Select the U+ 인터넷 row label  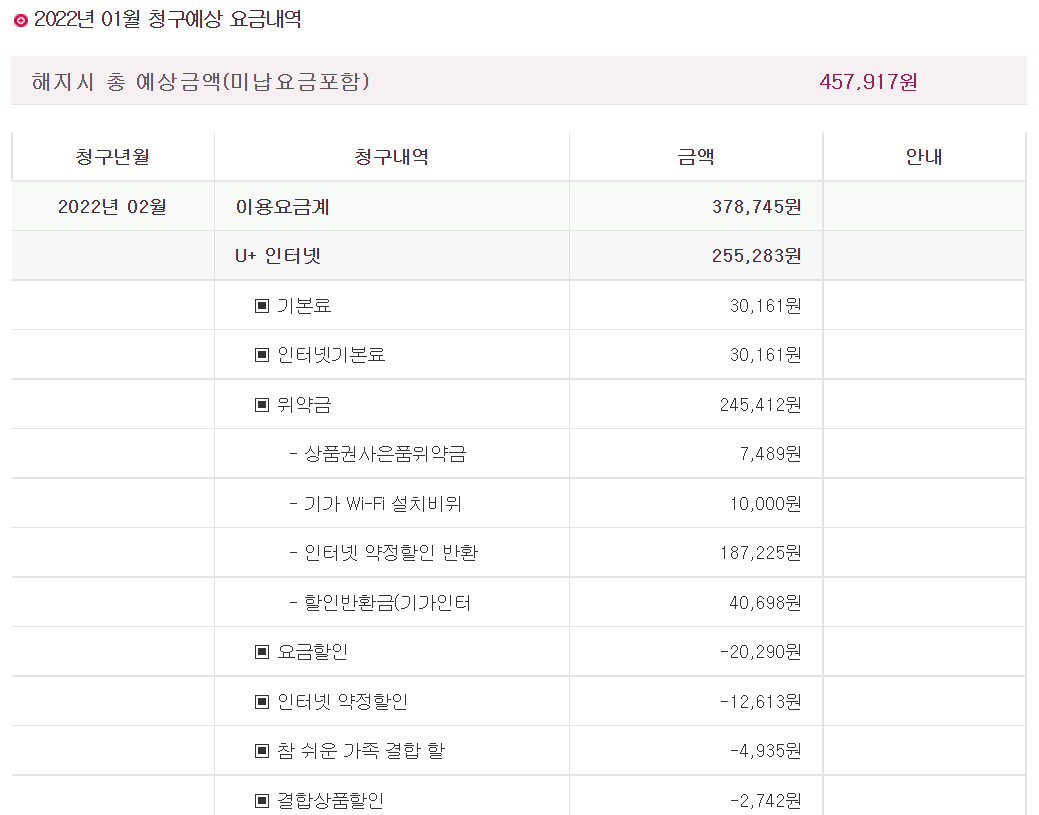(x=278, y=256)
